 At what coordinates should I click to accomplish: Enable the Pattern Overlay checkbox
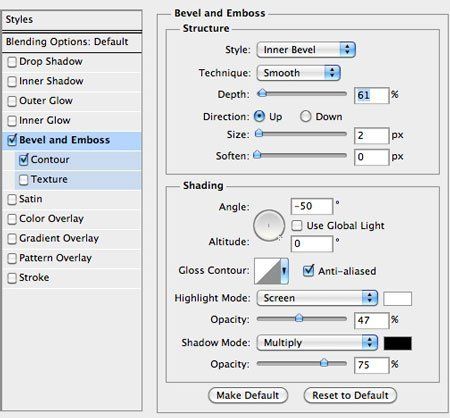point(12,259)
